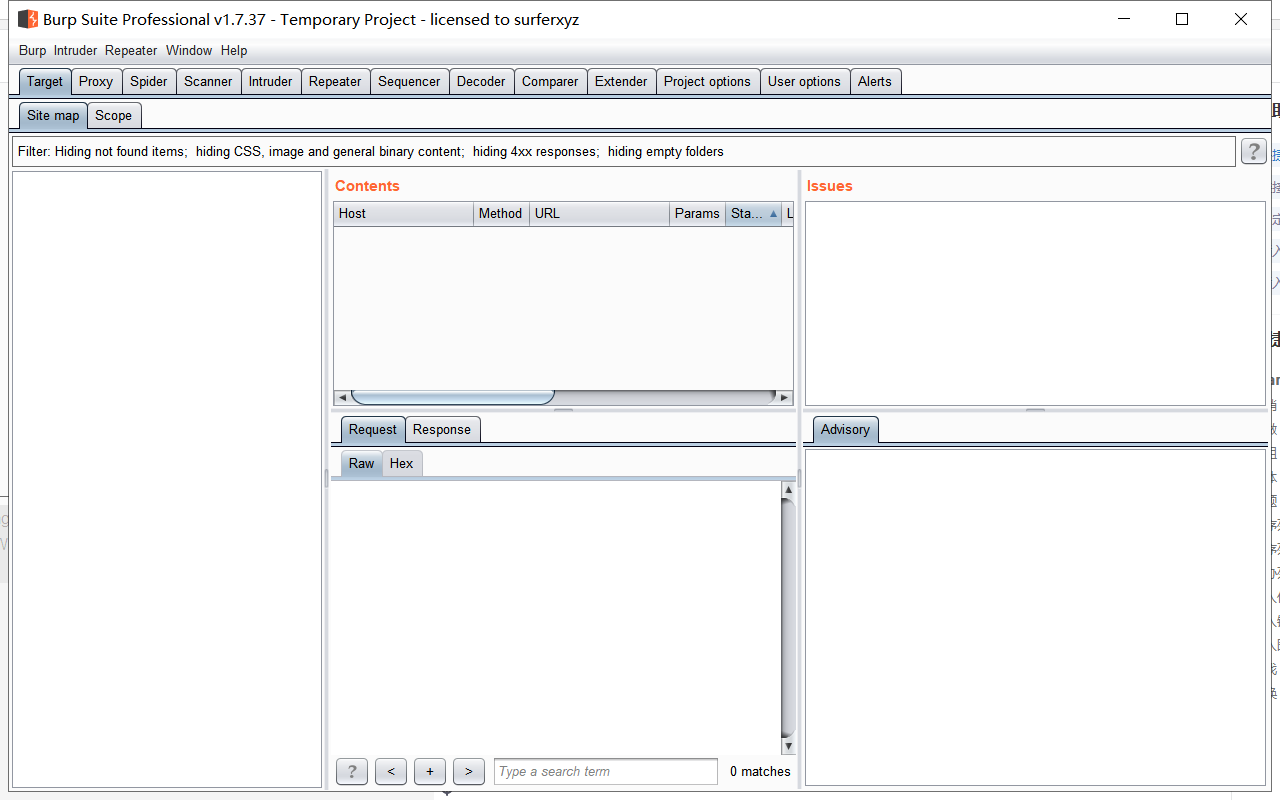Click the Issues section heading
Image resolution: width=1280 pixels, height=800 pixels.
(x=830, y=186)
